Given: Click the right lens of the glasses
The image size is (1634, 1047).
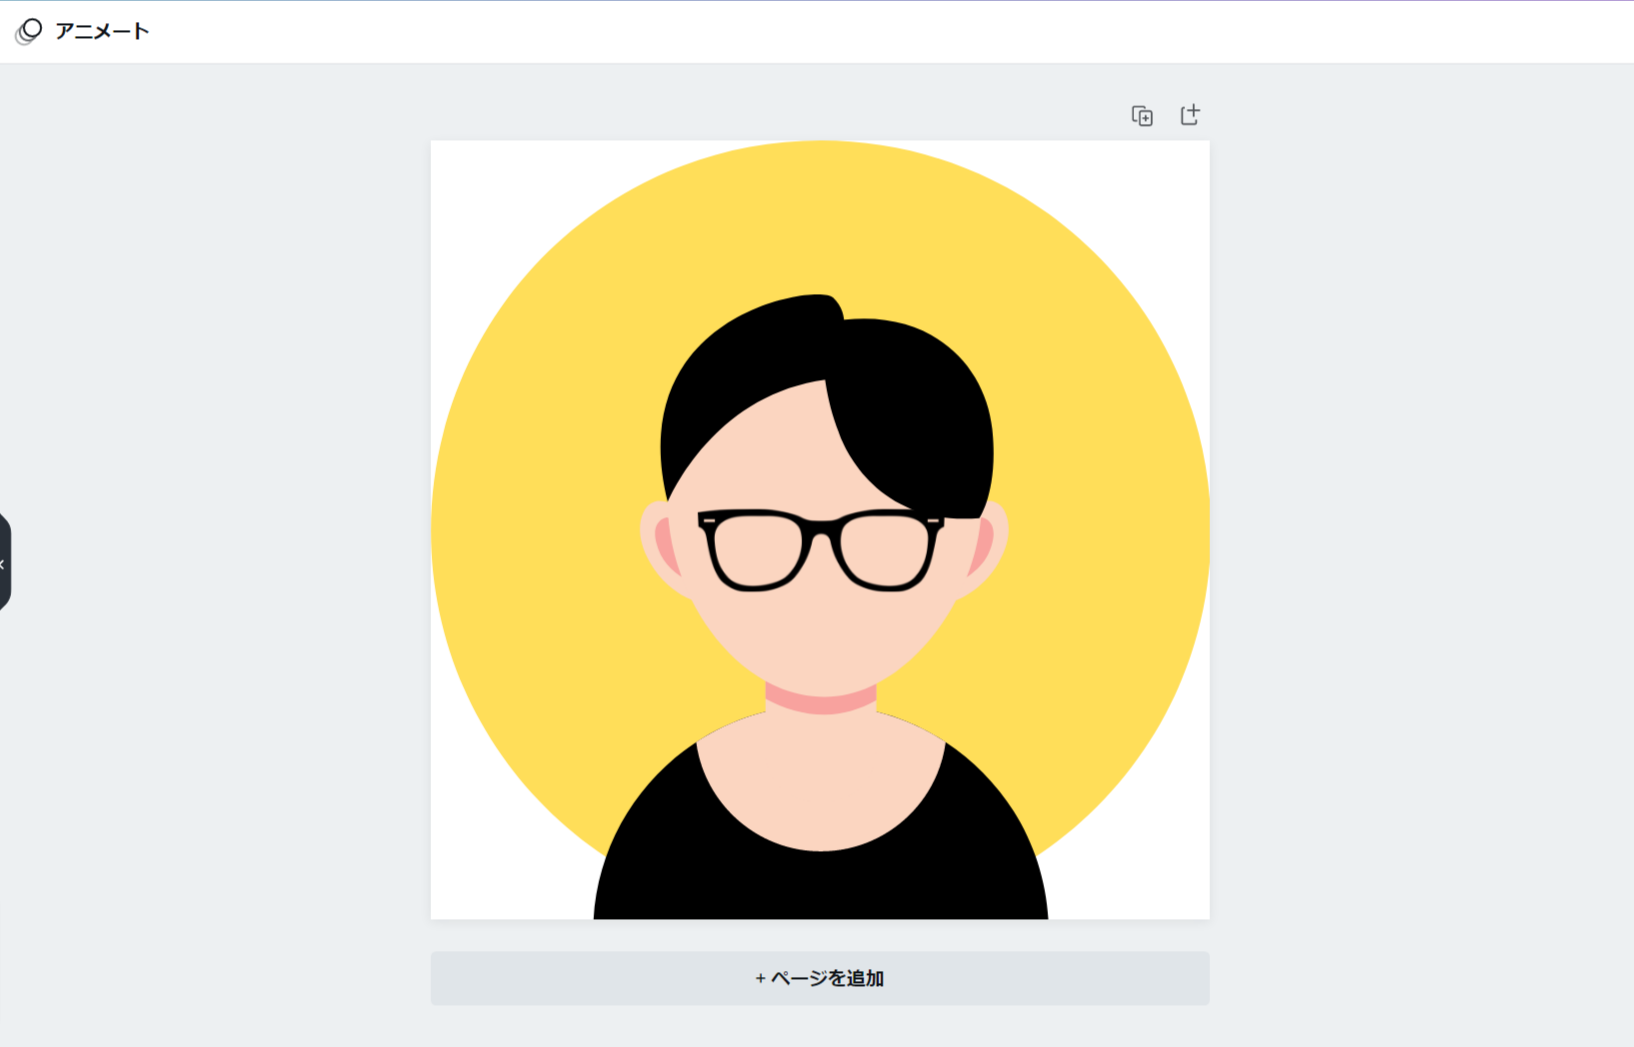Looking at the screenshot, I should [884, 549].
